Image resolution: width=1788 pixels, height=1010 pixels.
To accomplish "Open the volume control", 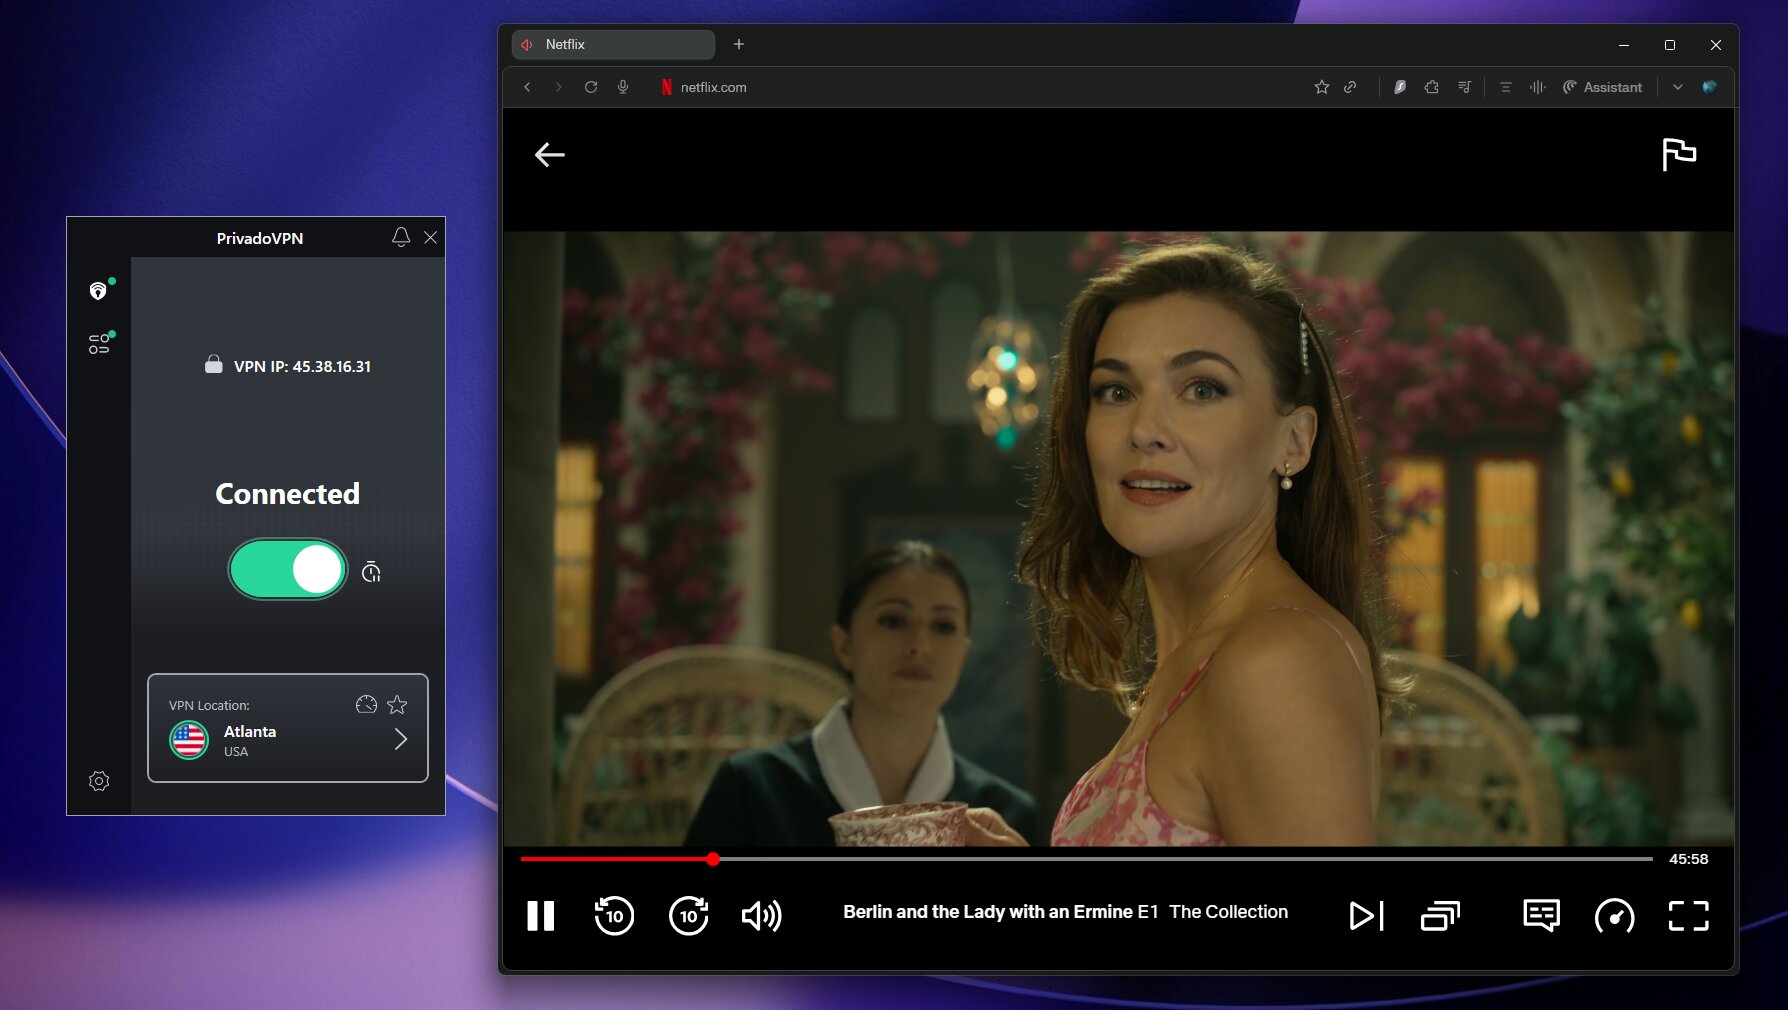I will (x=762, y=915).
